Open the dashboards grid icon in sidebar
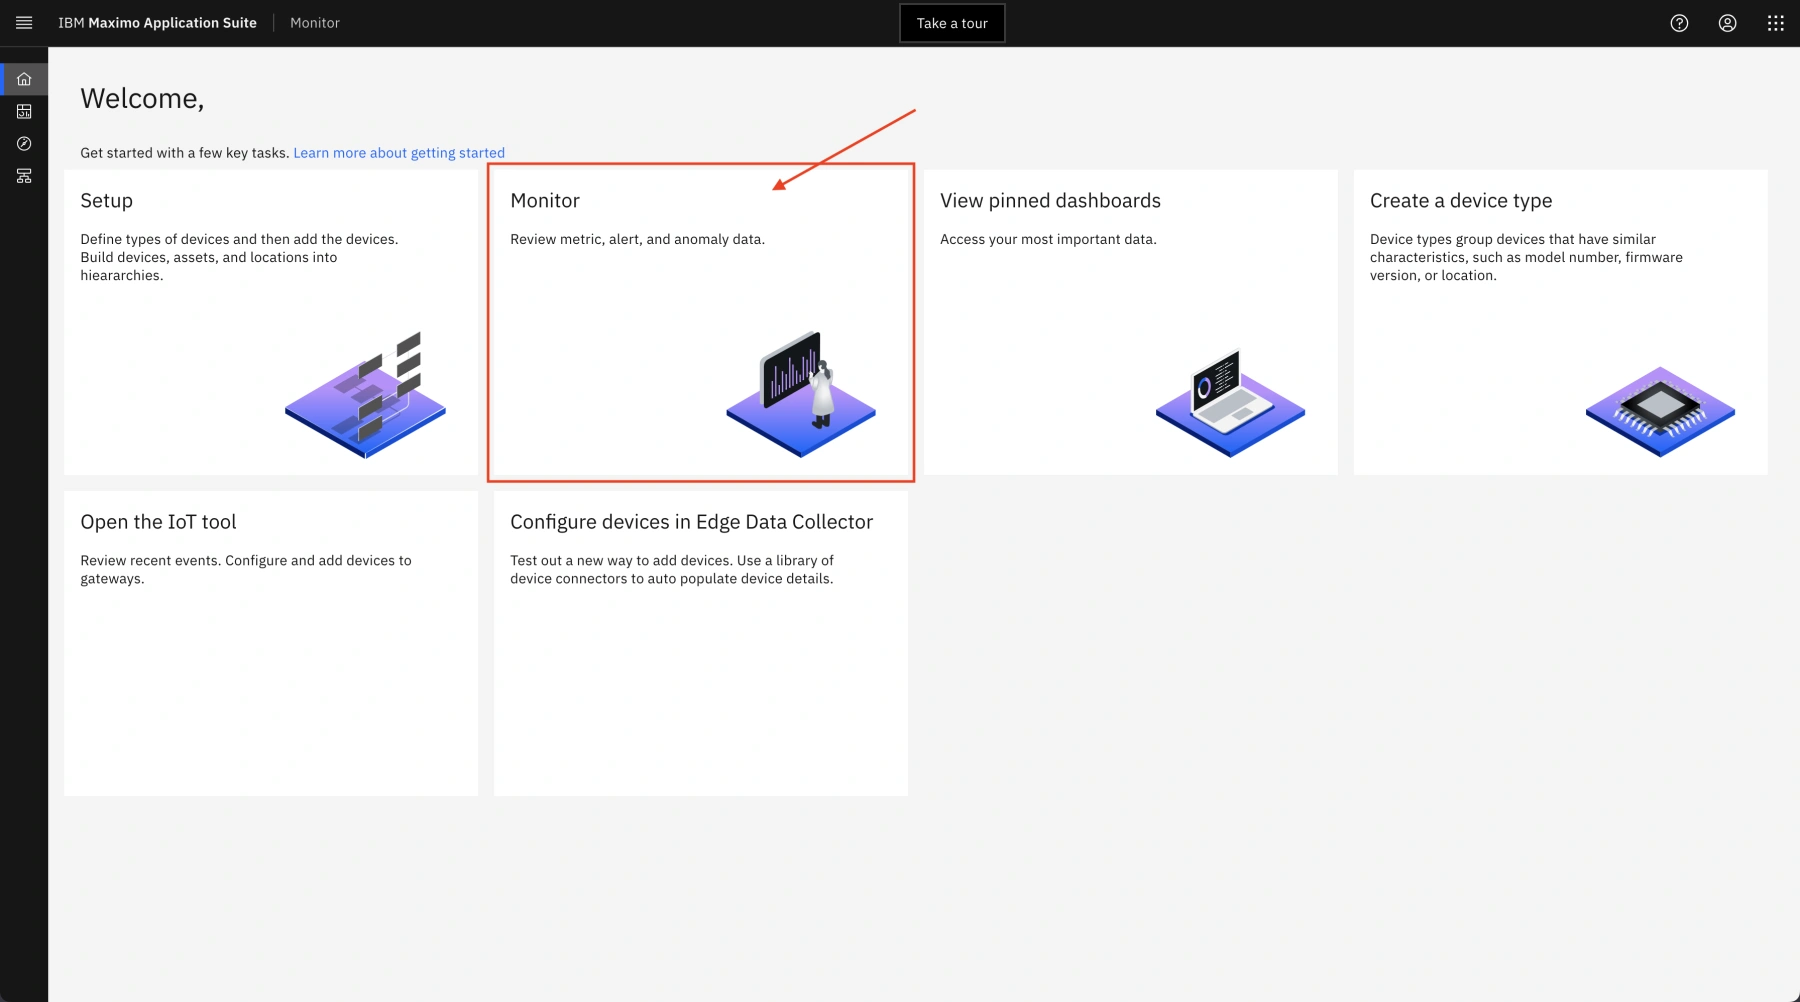1800x1002 pixels. 24,111
